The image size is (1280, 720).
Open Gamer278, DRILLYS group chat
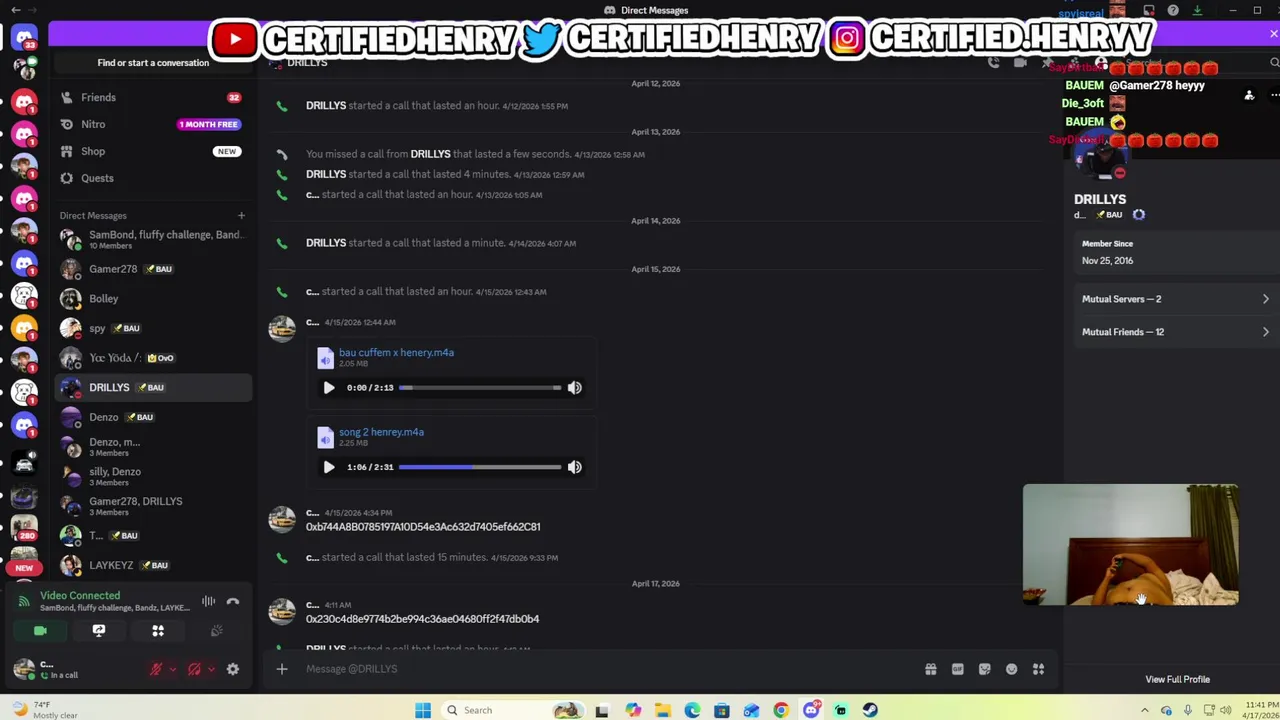coord(153,506)
